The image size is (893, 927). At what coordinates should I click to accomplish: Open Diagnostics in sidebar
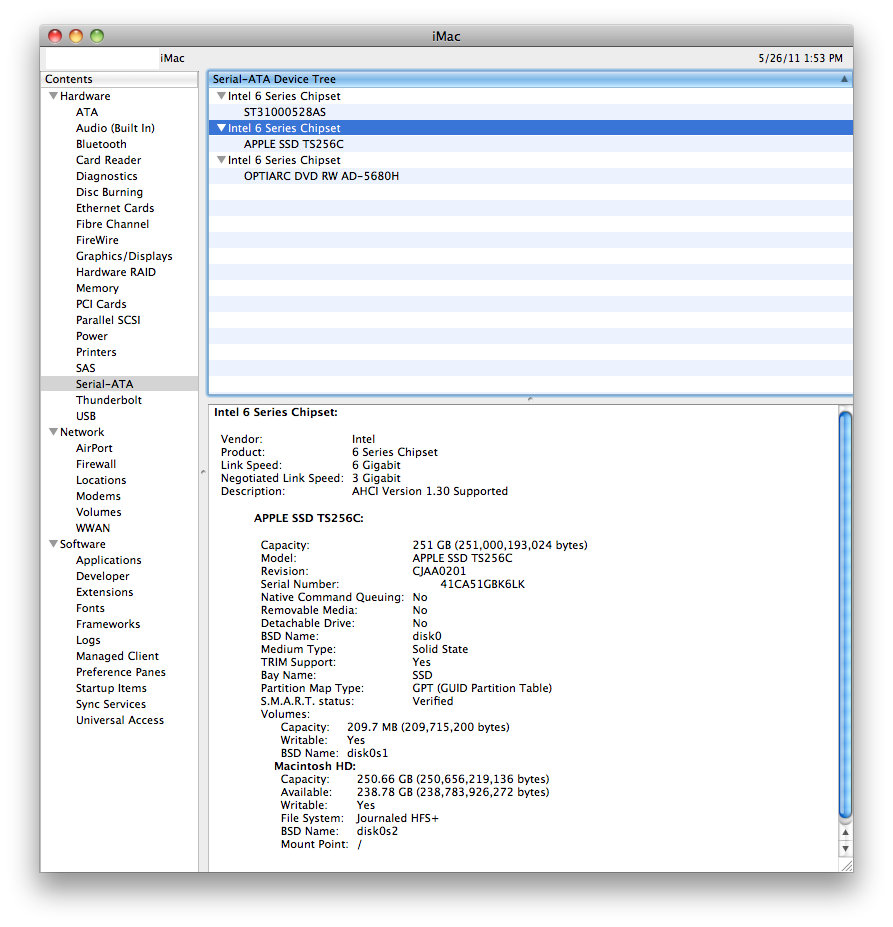click(106, 176)
